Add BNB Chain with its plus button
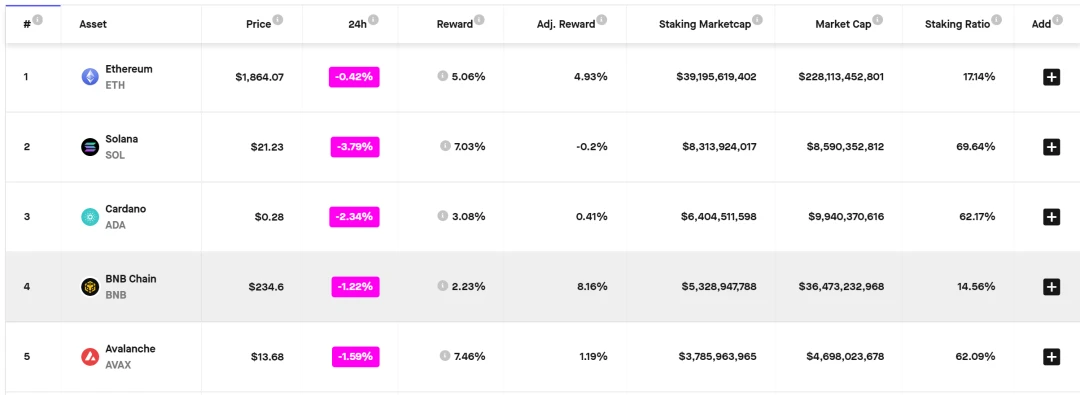 tap(1051, 287)
